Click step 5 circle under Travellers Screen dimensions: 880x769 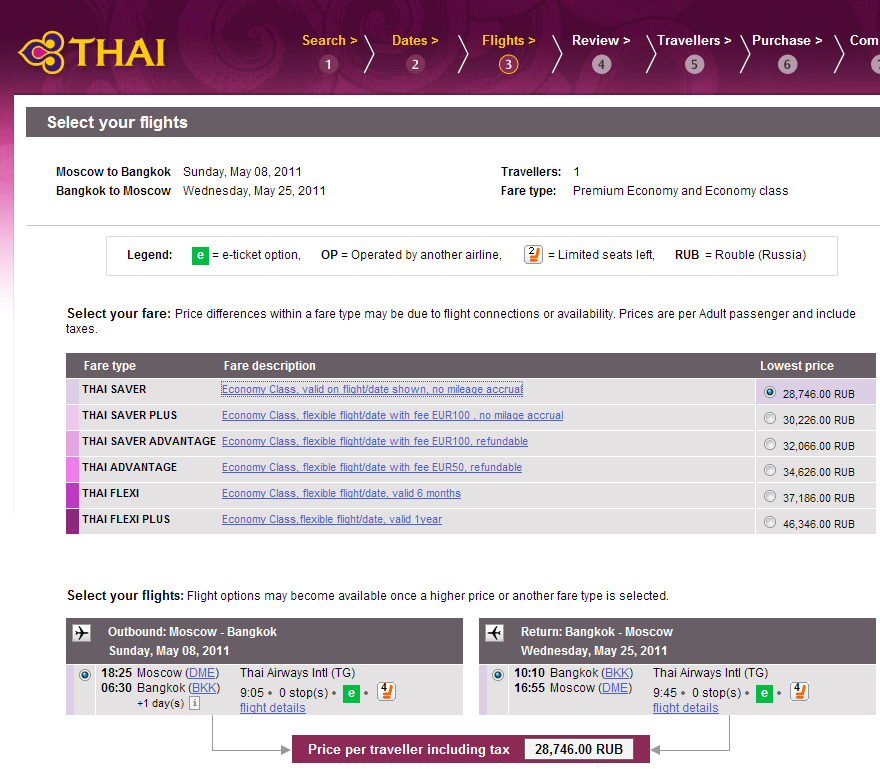(x=694, y=65)
